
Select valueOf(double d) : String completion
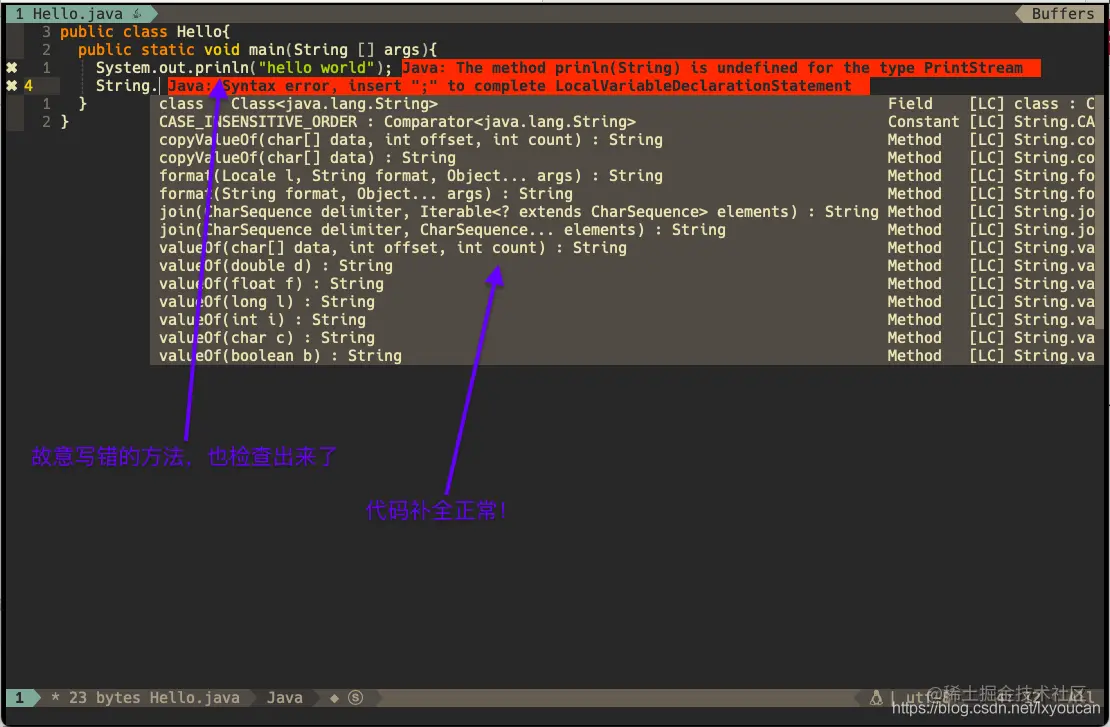click(x=275, y=266)
